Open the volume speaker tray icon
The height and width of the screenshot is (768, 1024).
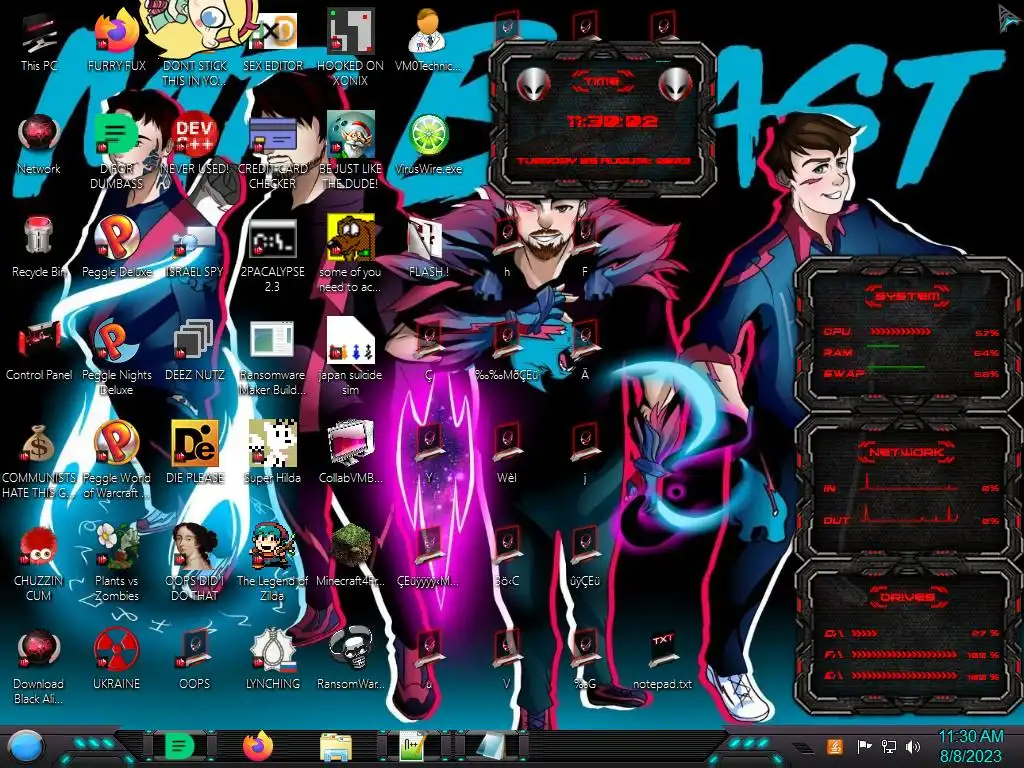(912, 746)
